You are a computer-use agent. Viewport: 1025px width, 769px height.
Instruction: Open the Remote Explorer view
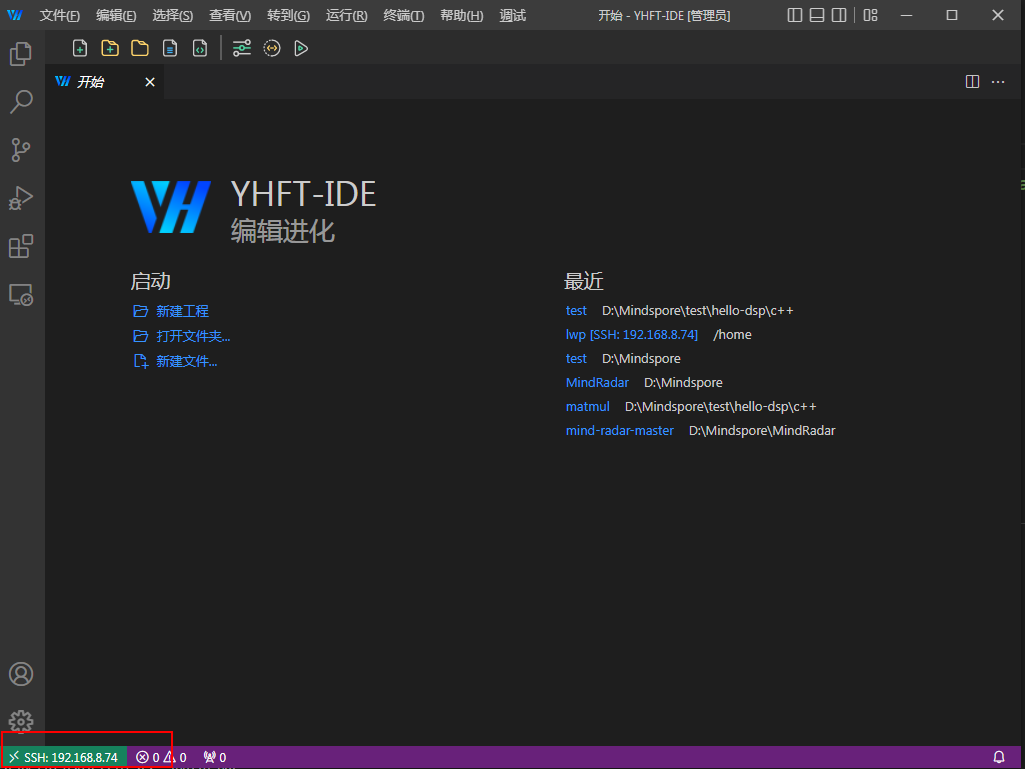click(x=21, y=295)
